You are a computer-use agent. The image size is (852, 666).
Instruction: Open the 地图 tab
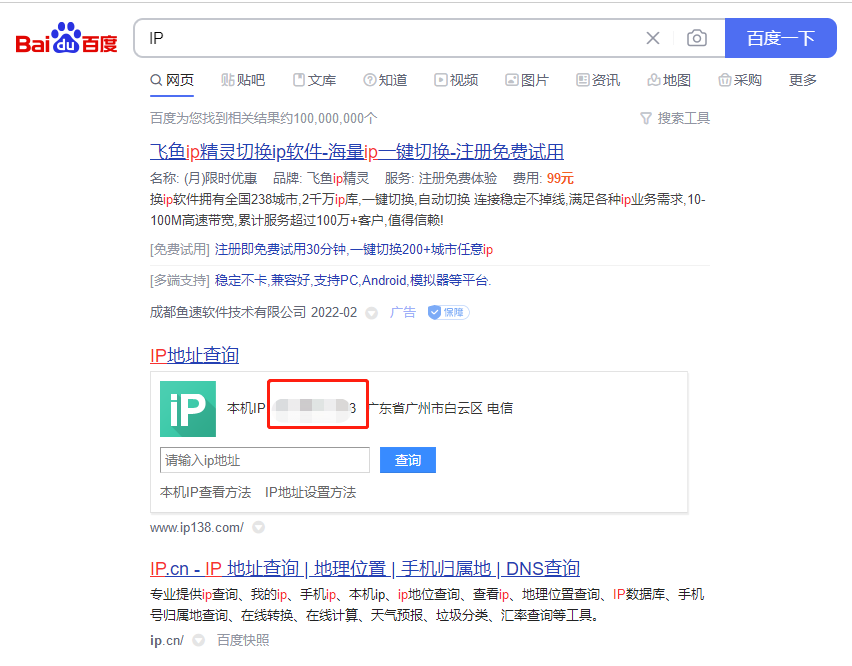669,80
